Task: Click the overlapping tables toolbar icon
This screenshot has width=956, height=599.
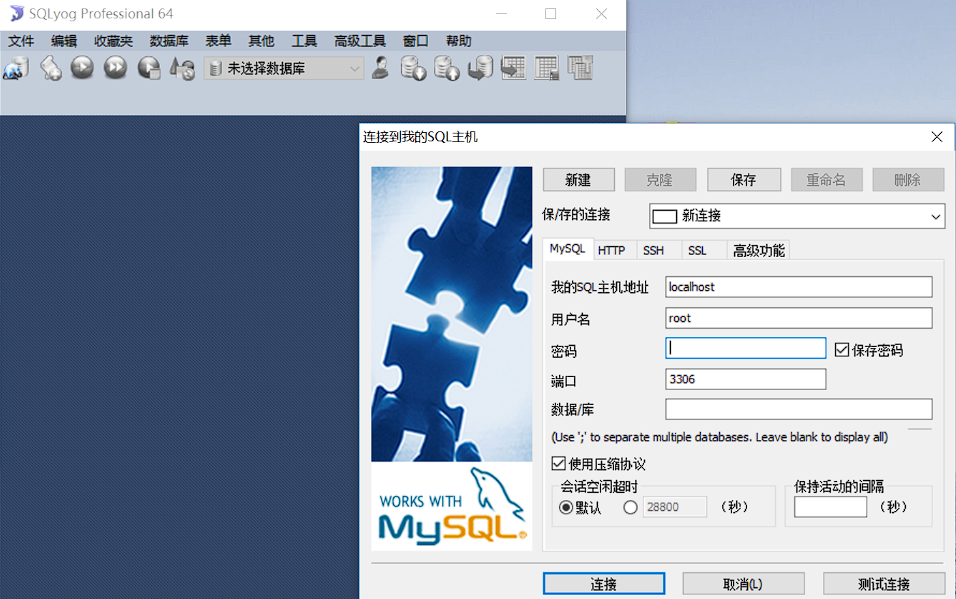Action: pos(580,68)
